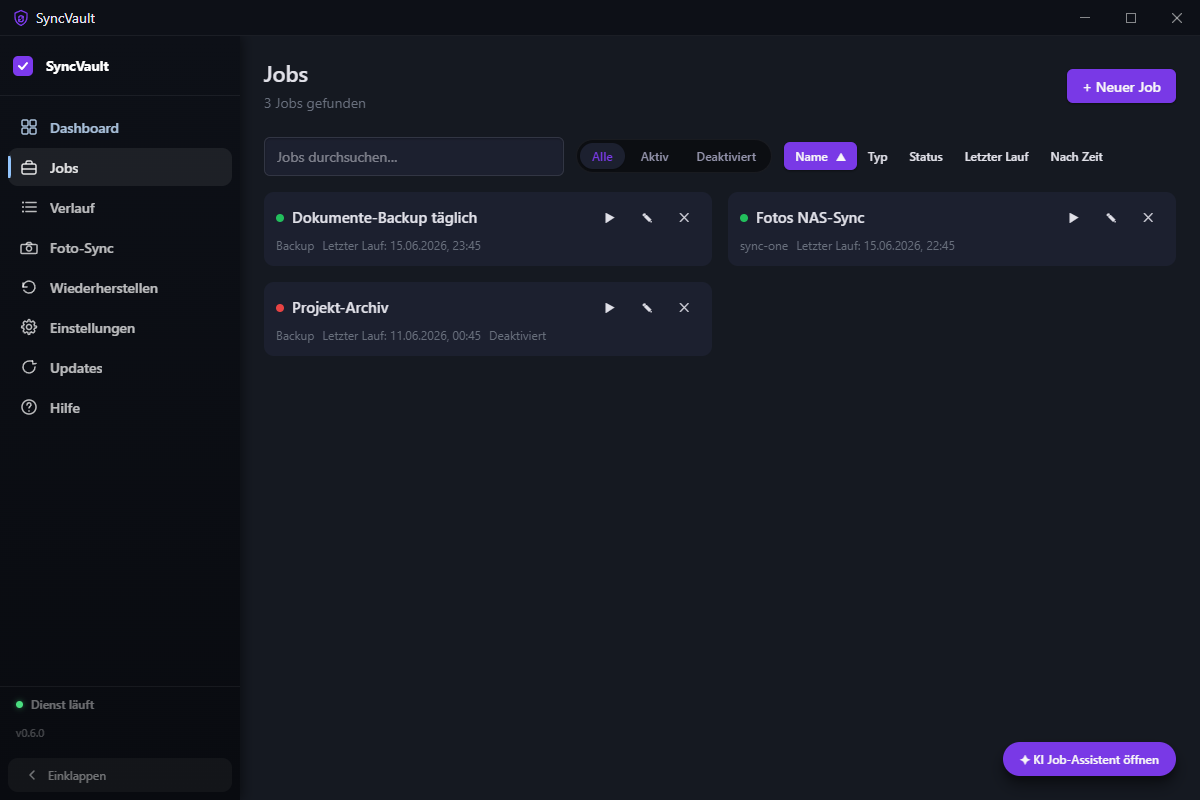Viewport: 1200px width, 800px height.
Task: Sort jobs by Status
Action: point(926,157)
